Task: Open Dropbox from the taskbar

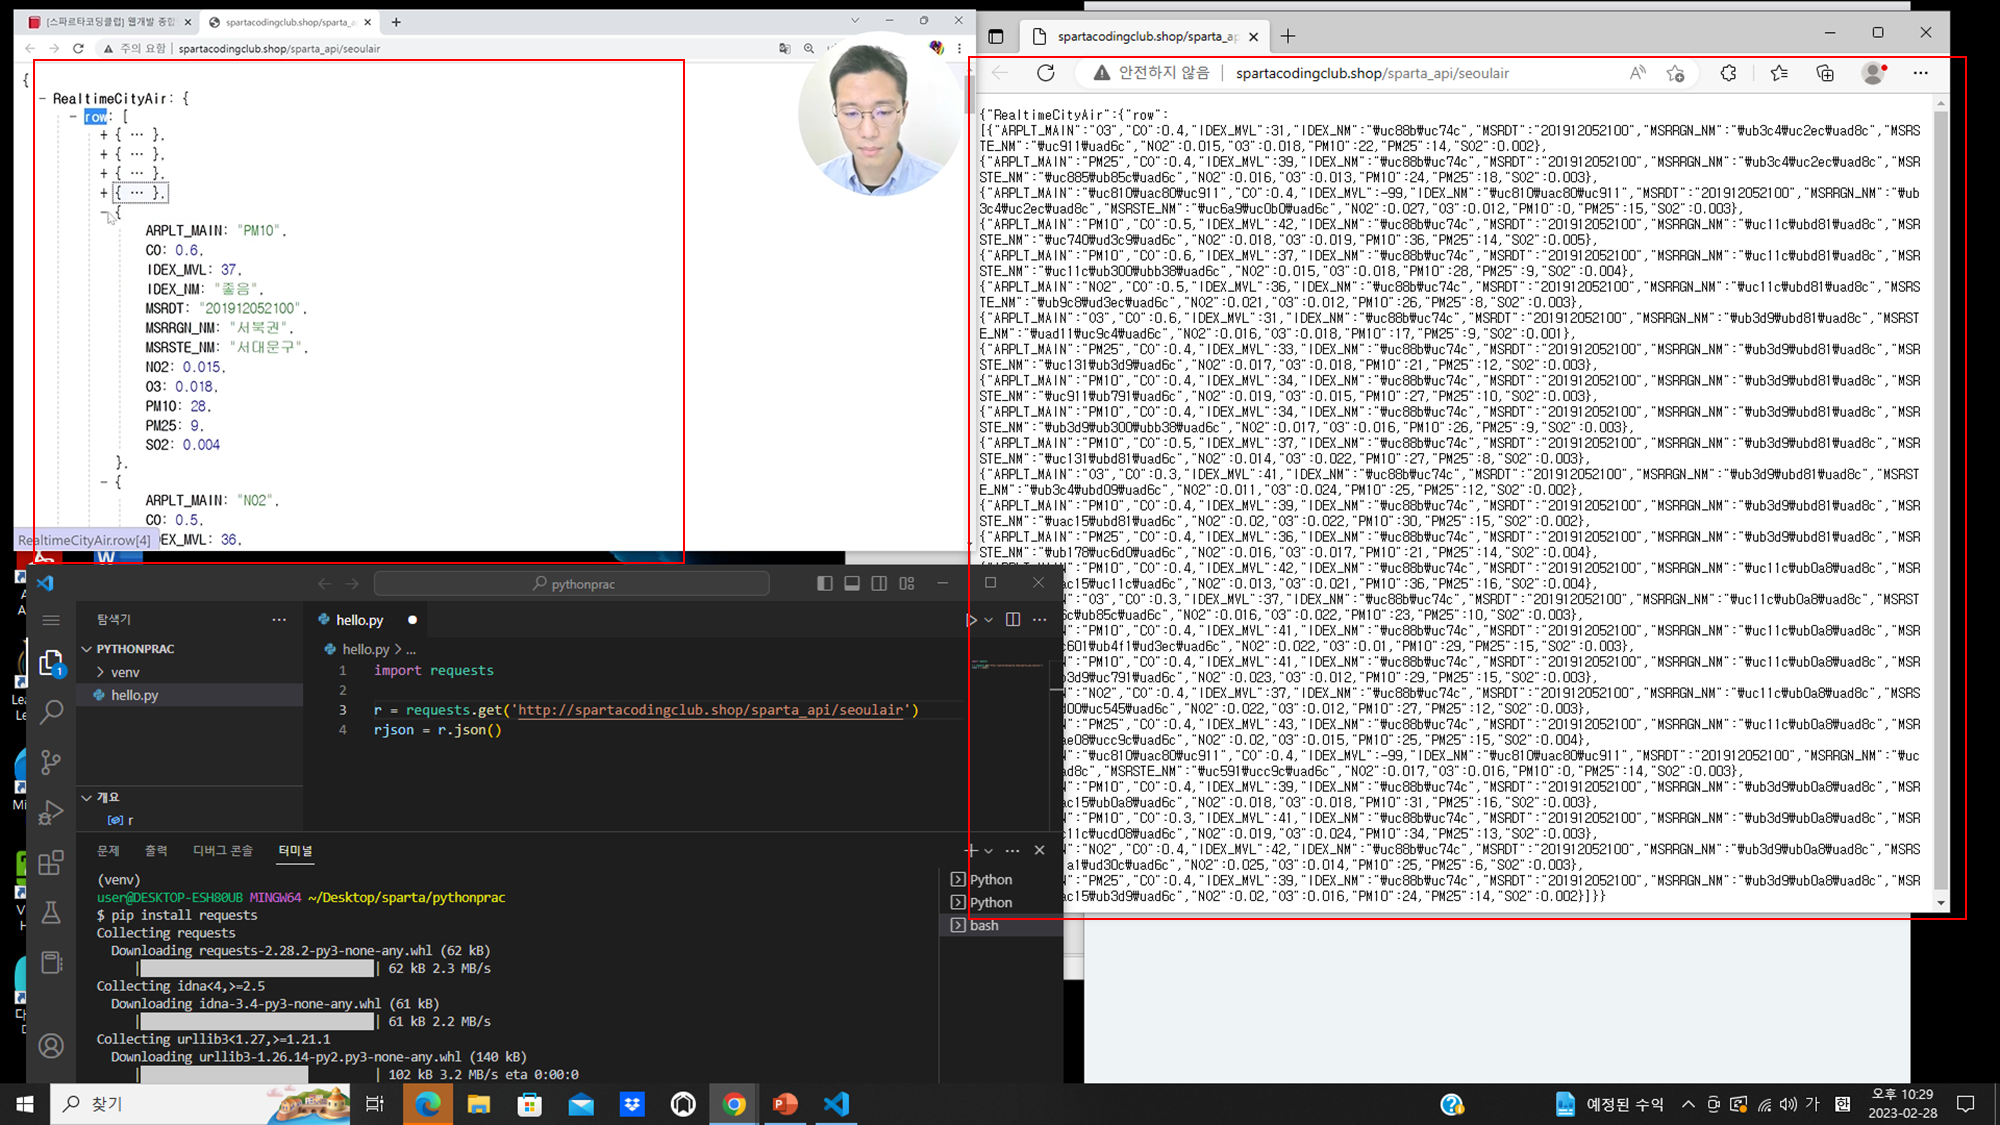Action: pos(632,1104)
